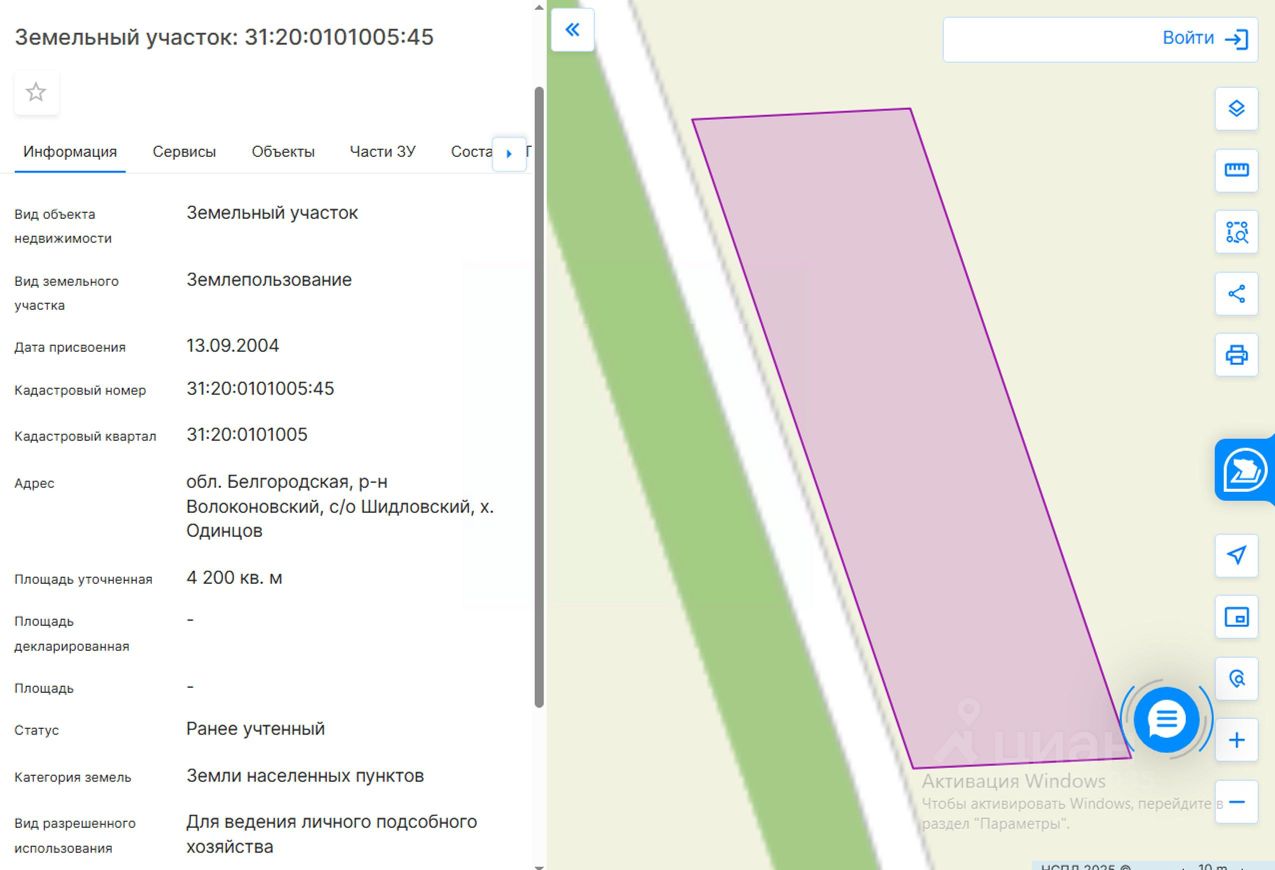Screen dimensions: 1275x870
Task: Open the Объекты tab
Action: click(283, 152)
